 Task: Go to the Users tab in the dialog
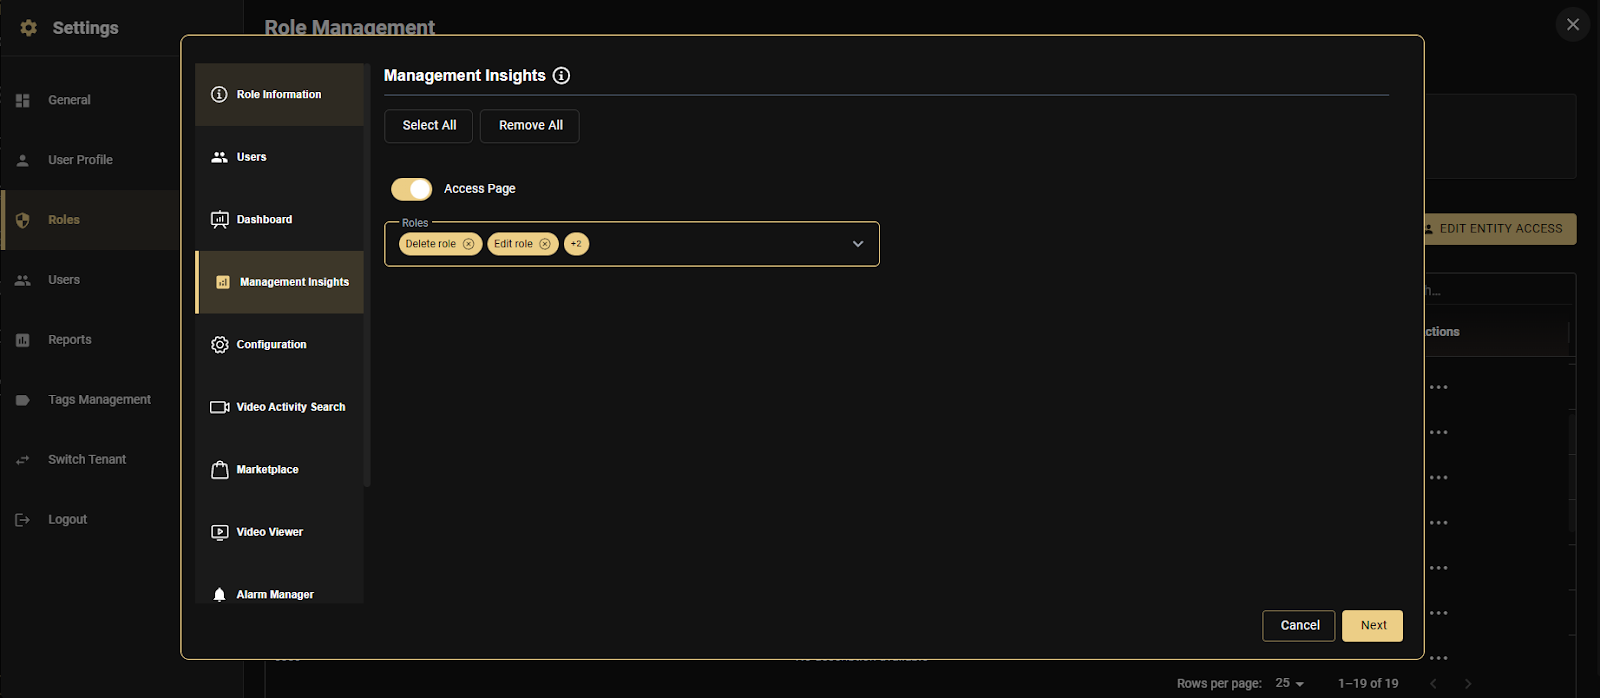click(251, 157)
